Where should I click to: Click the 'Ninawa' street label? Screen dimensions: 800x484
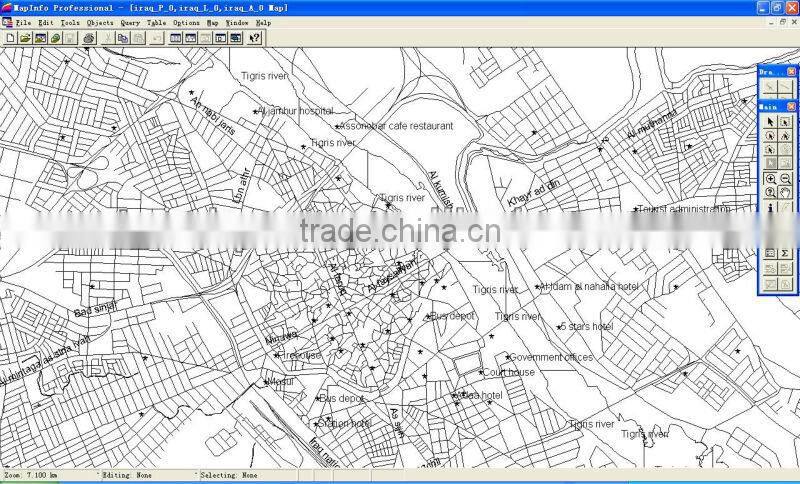(281, 337)
